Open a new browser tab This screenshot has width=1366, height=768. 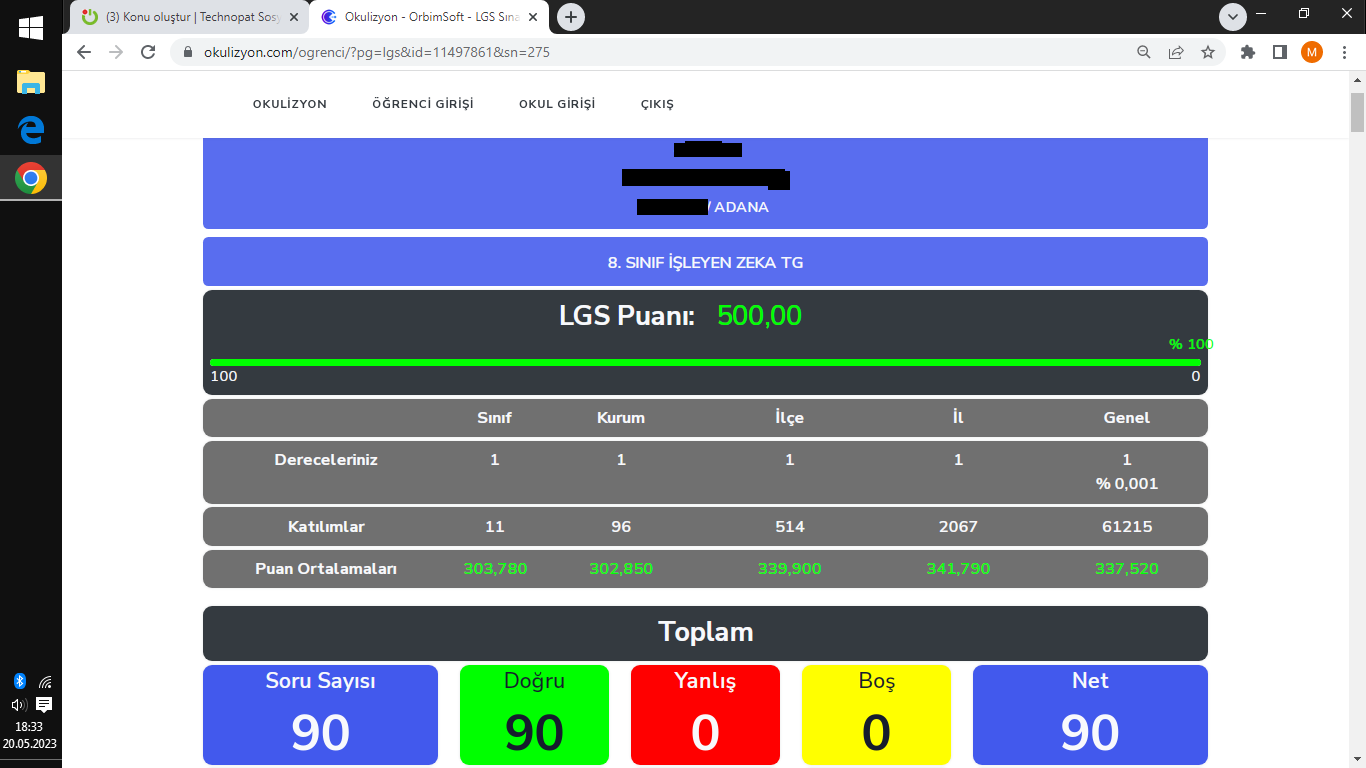571,17
